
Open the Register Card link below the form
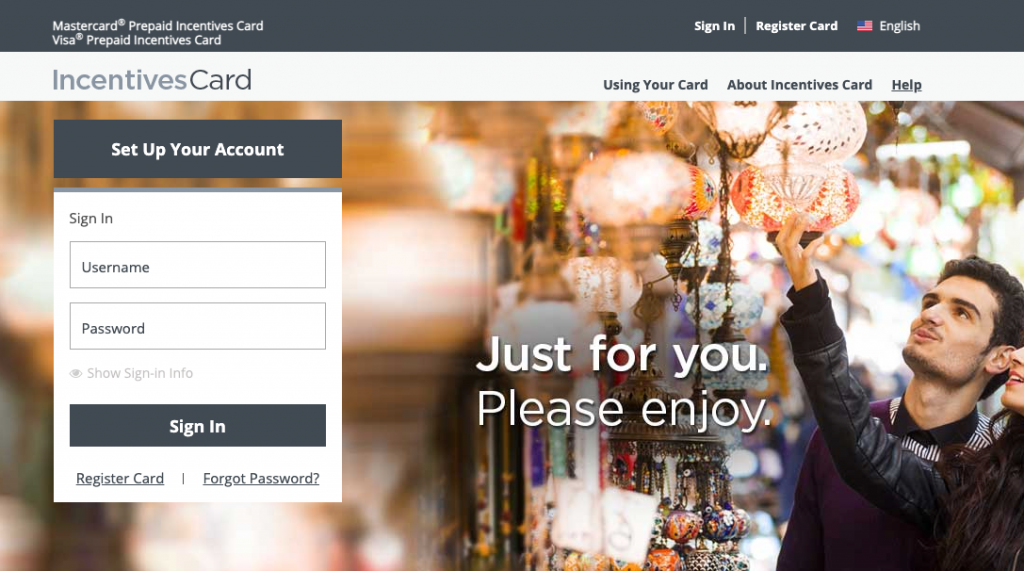coord(120,478)
